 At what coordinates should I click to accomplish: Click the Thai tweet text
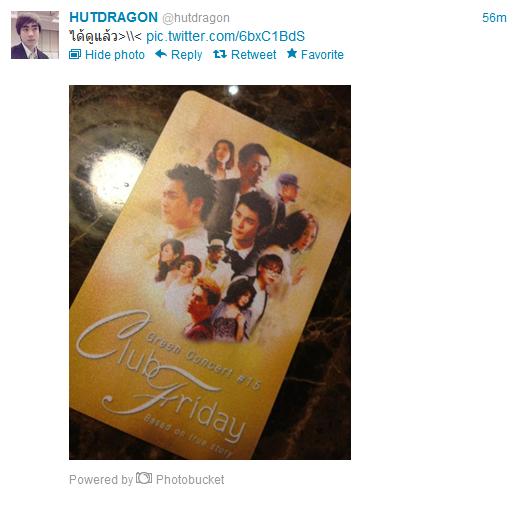105,36
